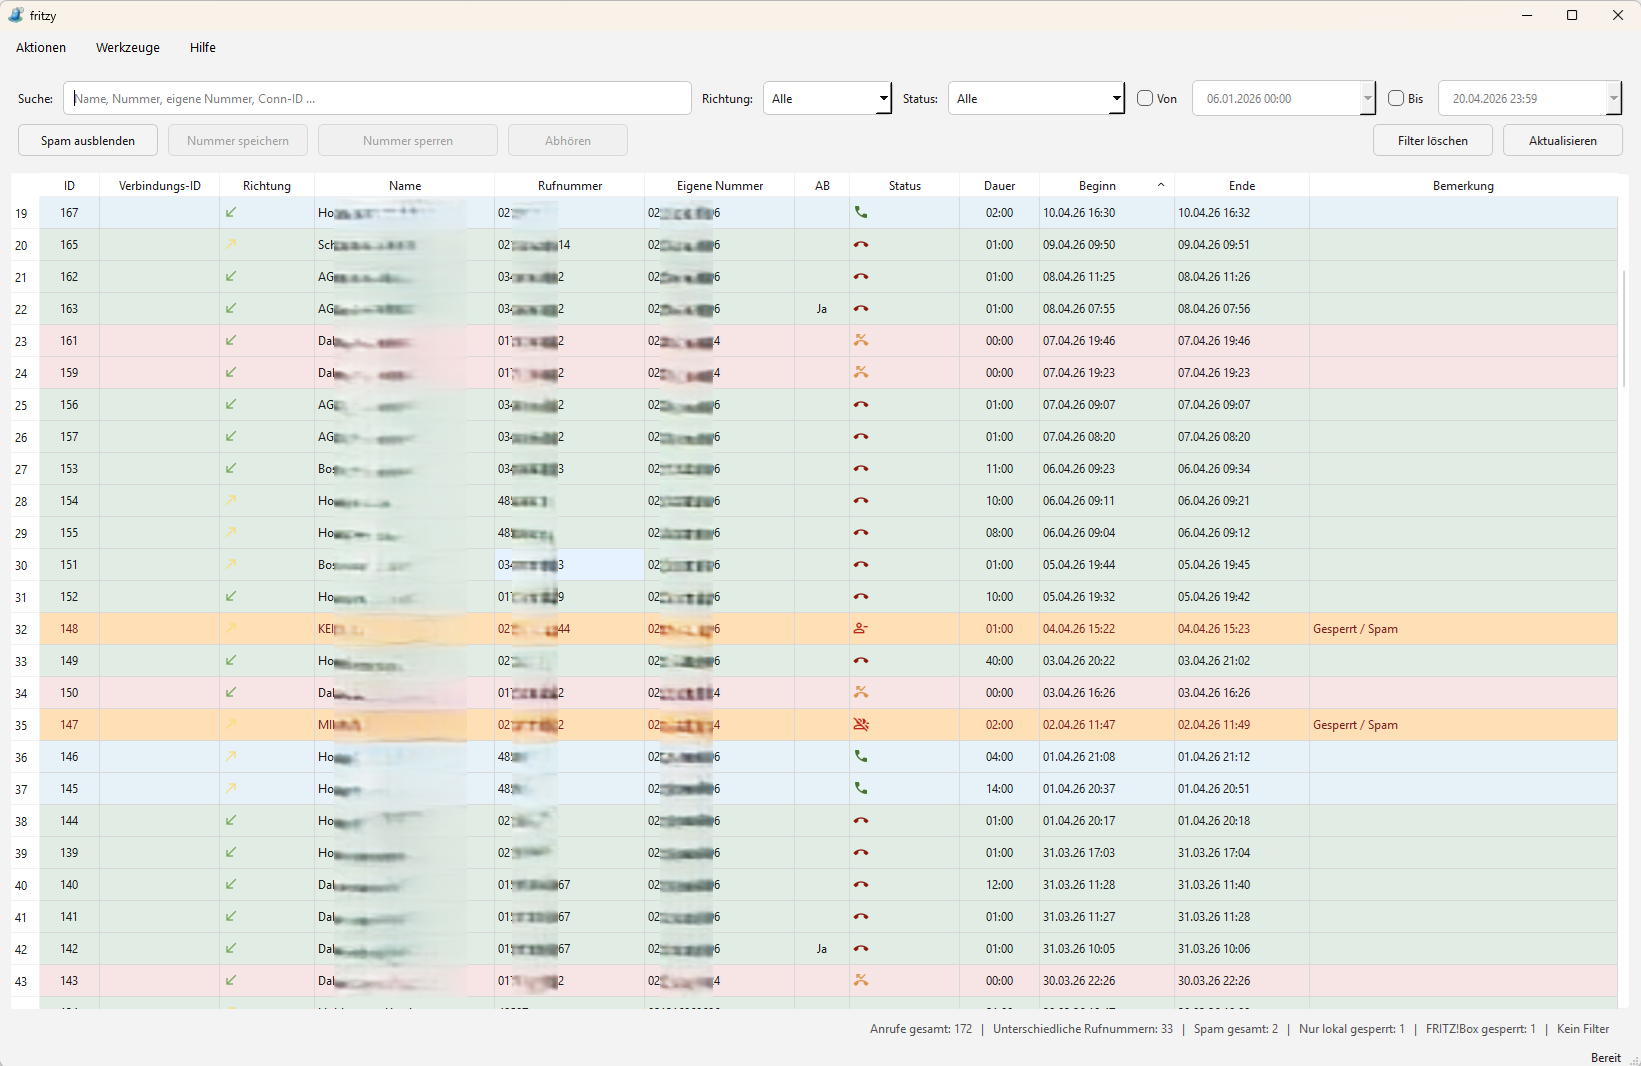Click the Aktualisieren button
Screen dimensions: 1641x1066
coord(1563,141)
